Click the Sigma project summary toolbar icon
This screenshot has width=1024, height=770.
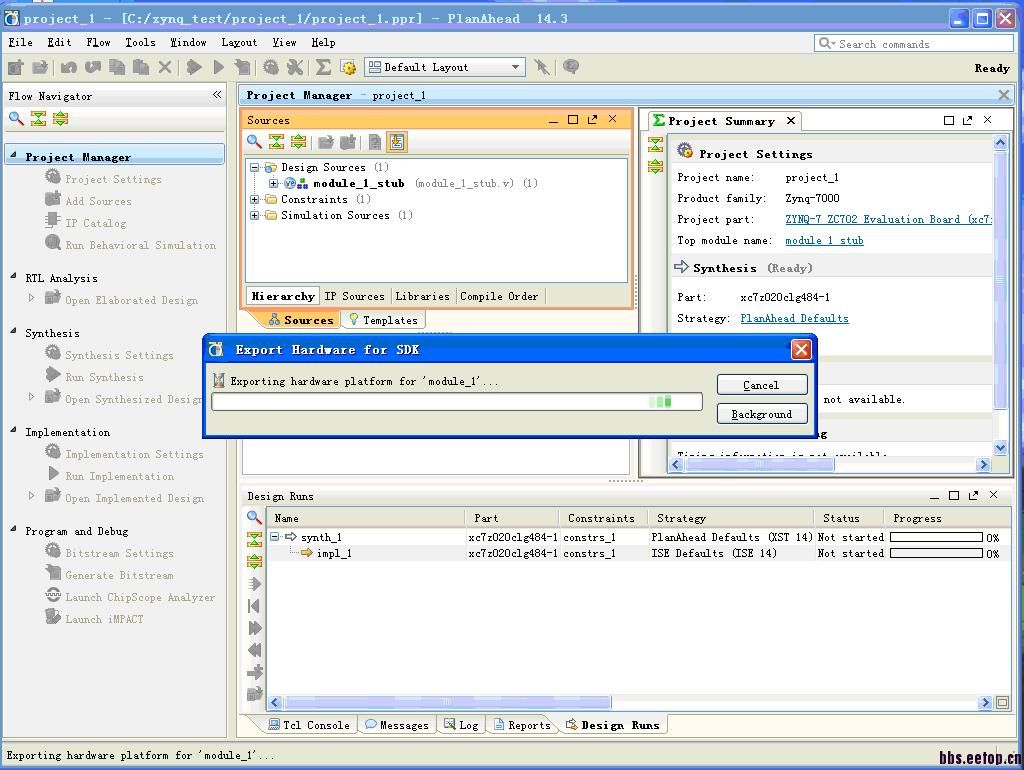tap(323, 67)
